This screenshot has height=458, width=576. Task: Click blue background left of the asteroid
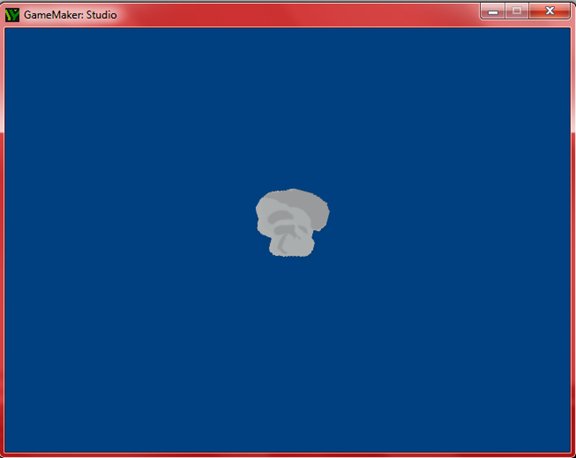pyautogui.click(x=129, y=223)
